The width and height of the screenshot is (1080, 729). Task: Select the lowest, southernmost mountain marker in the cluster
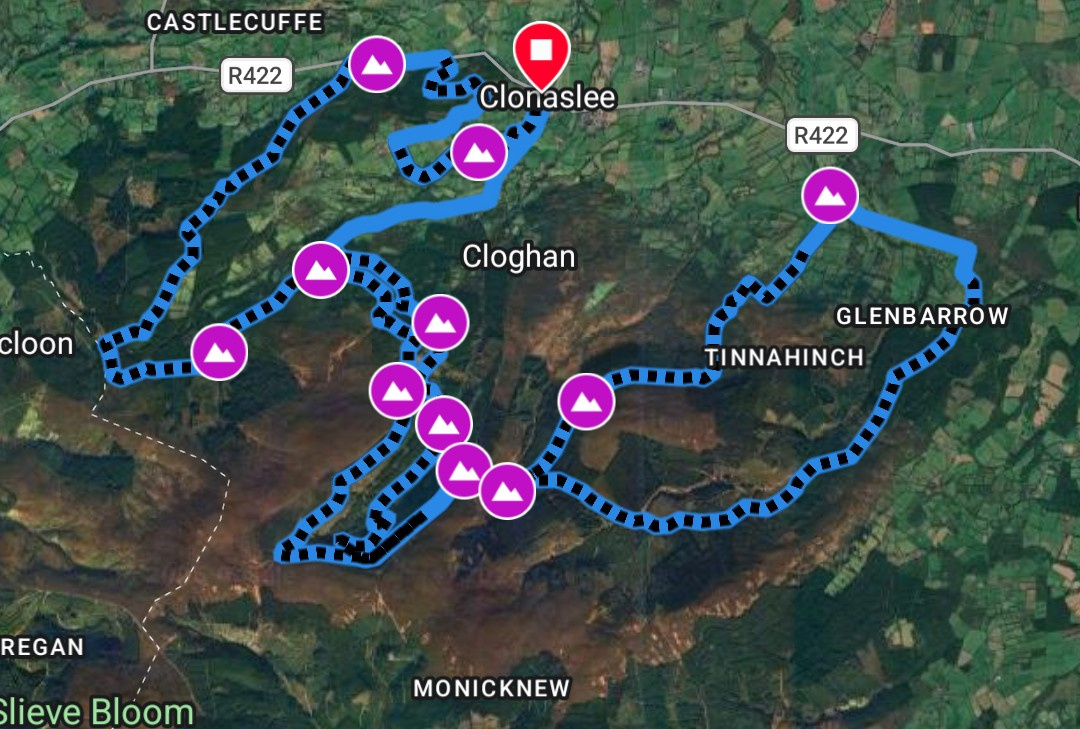pyautogui.click(x=507, y=491)
